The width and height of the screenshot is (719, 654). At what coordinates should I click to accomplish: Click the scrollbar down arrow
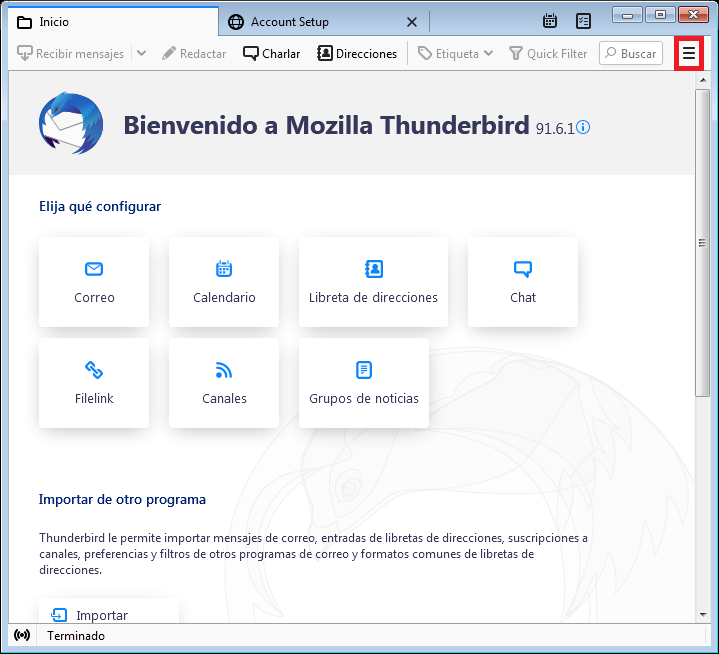coord(702,614)
